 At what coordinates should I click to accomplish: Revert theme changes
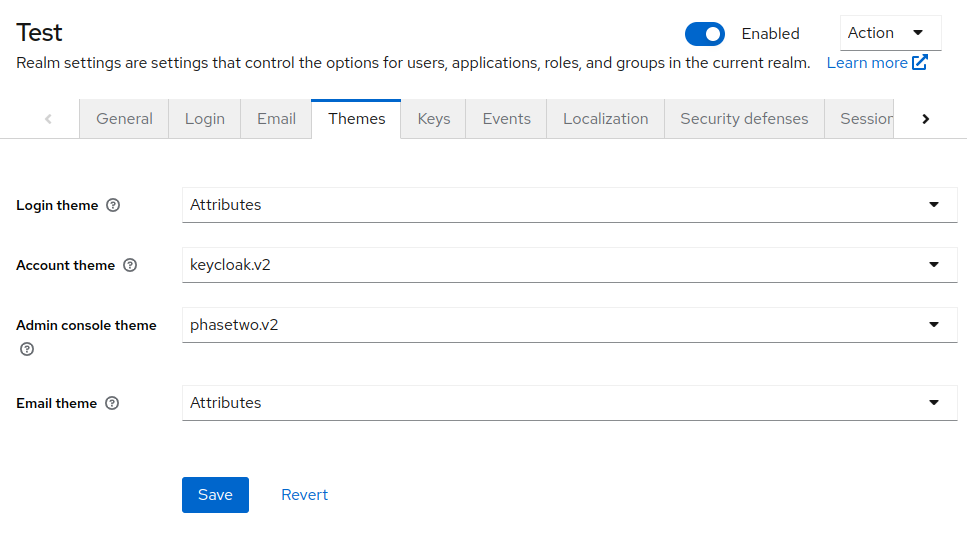tap(304, 495)
